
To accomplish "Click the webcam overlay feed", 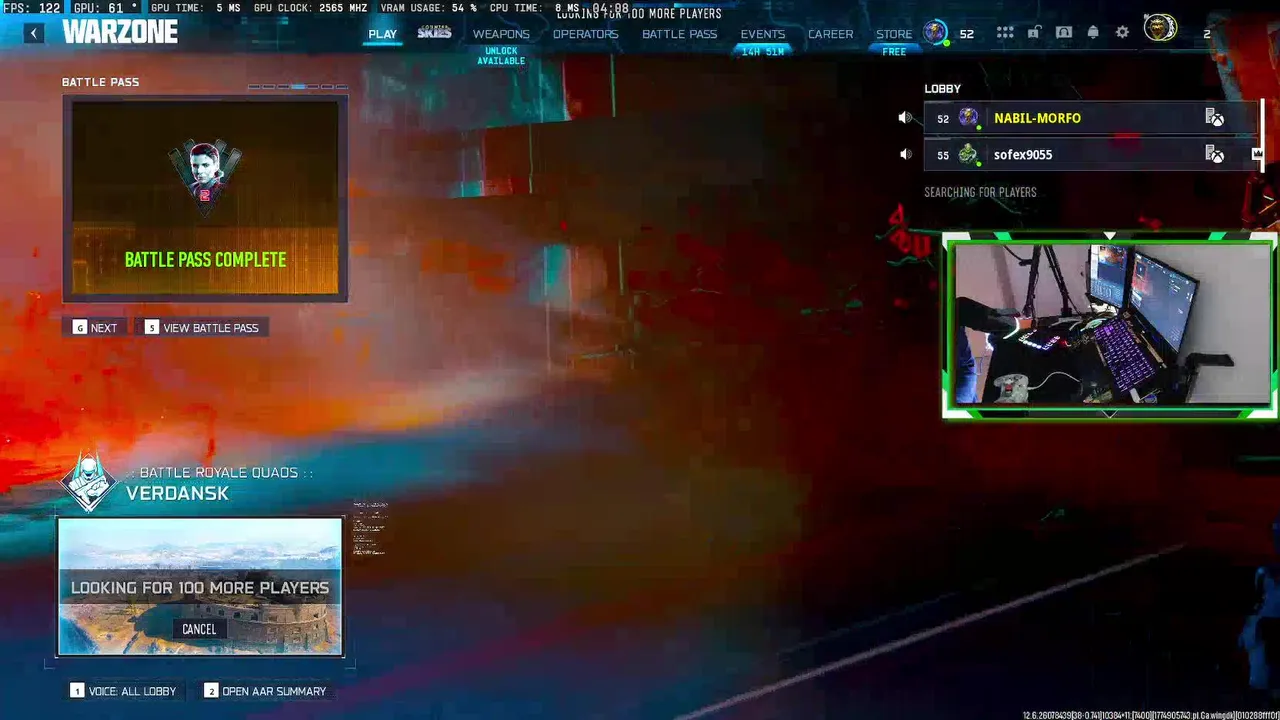I will pyautogui.click(x=1110, y=325).
